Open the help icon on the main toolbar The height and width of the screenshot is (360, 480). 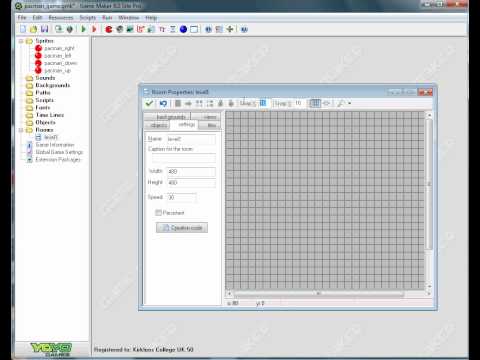(244, 29)
